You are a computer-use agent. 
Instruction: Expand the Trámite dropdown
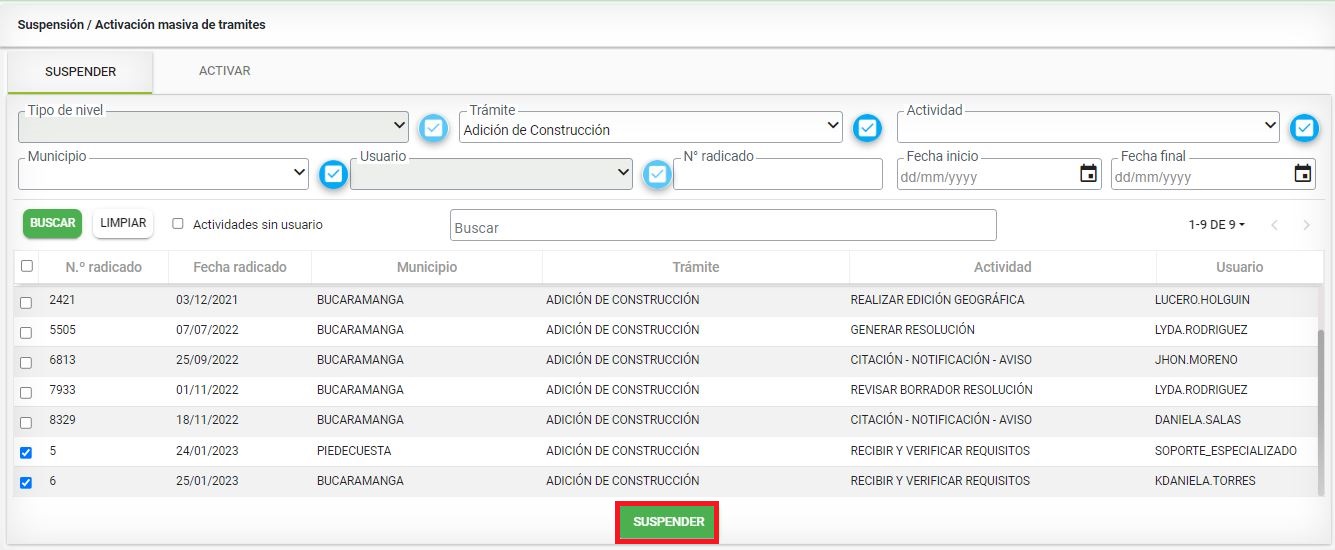point(651,128)
